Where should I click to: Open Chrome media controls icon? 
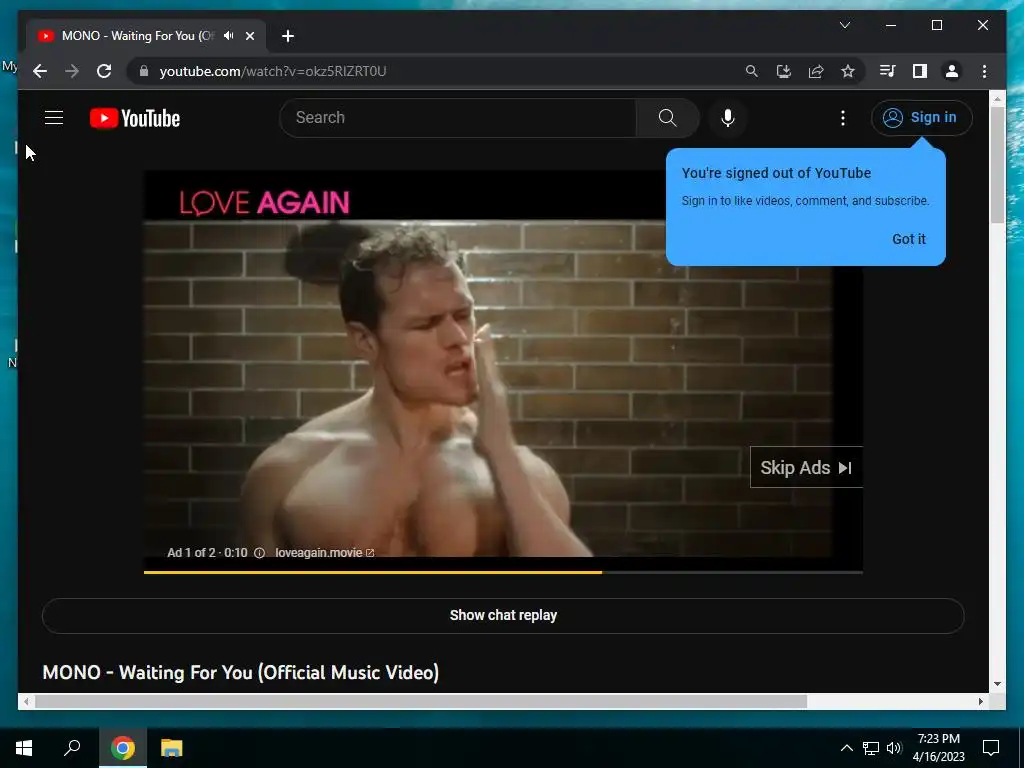tap(887, 71)
